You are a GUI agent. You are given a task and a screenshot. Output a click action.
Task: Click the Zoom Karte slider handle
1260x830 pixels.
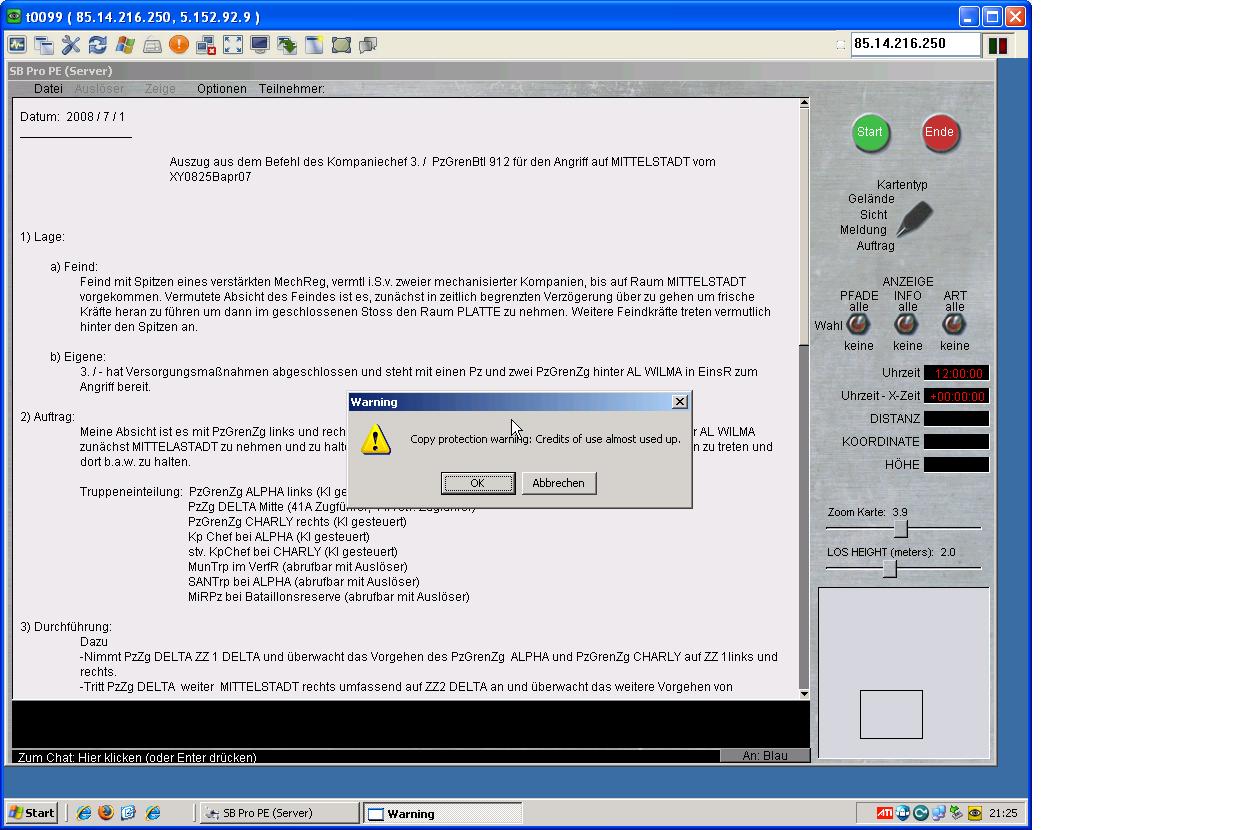(900, 528)
